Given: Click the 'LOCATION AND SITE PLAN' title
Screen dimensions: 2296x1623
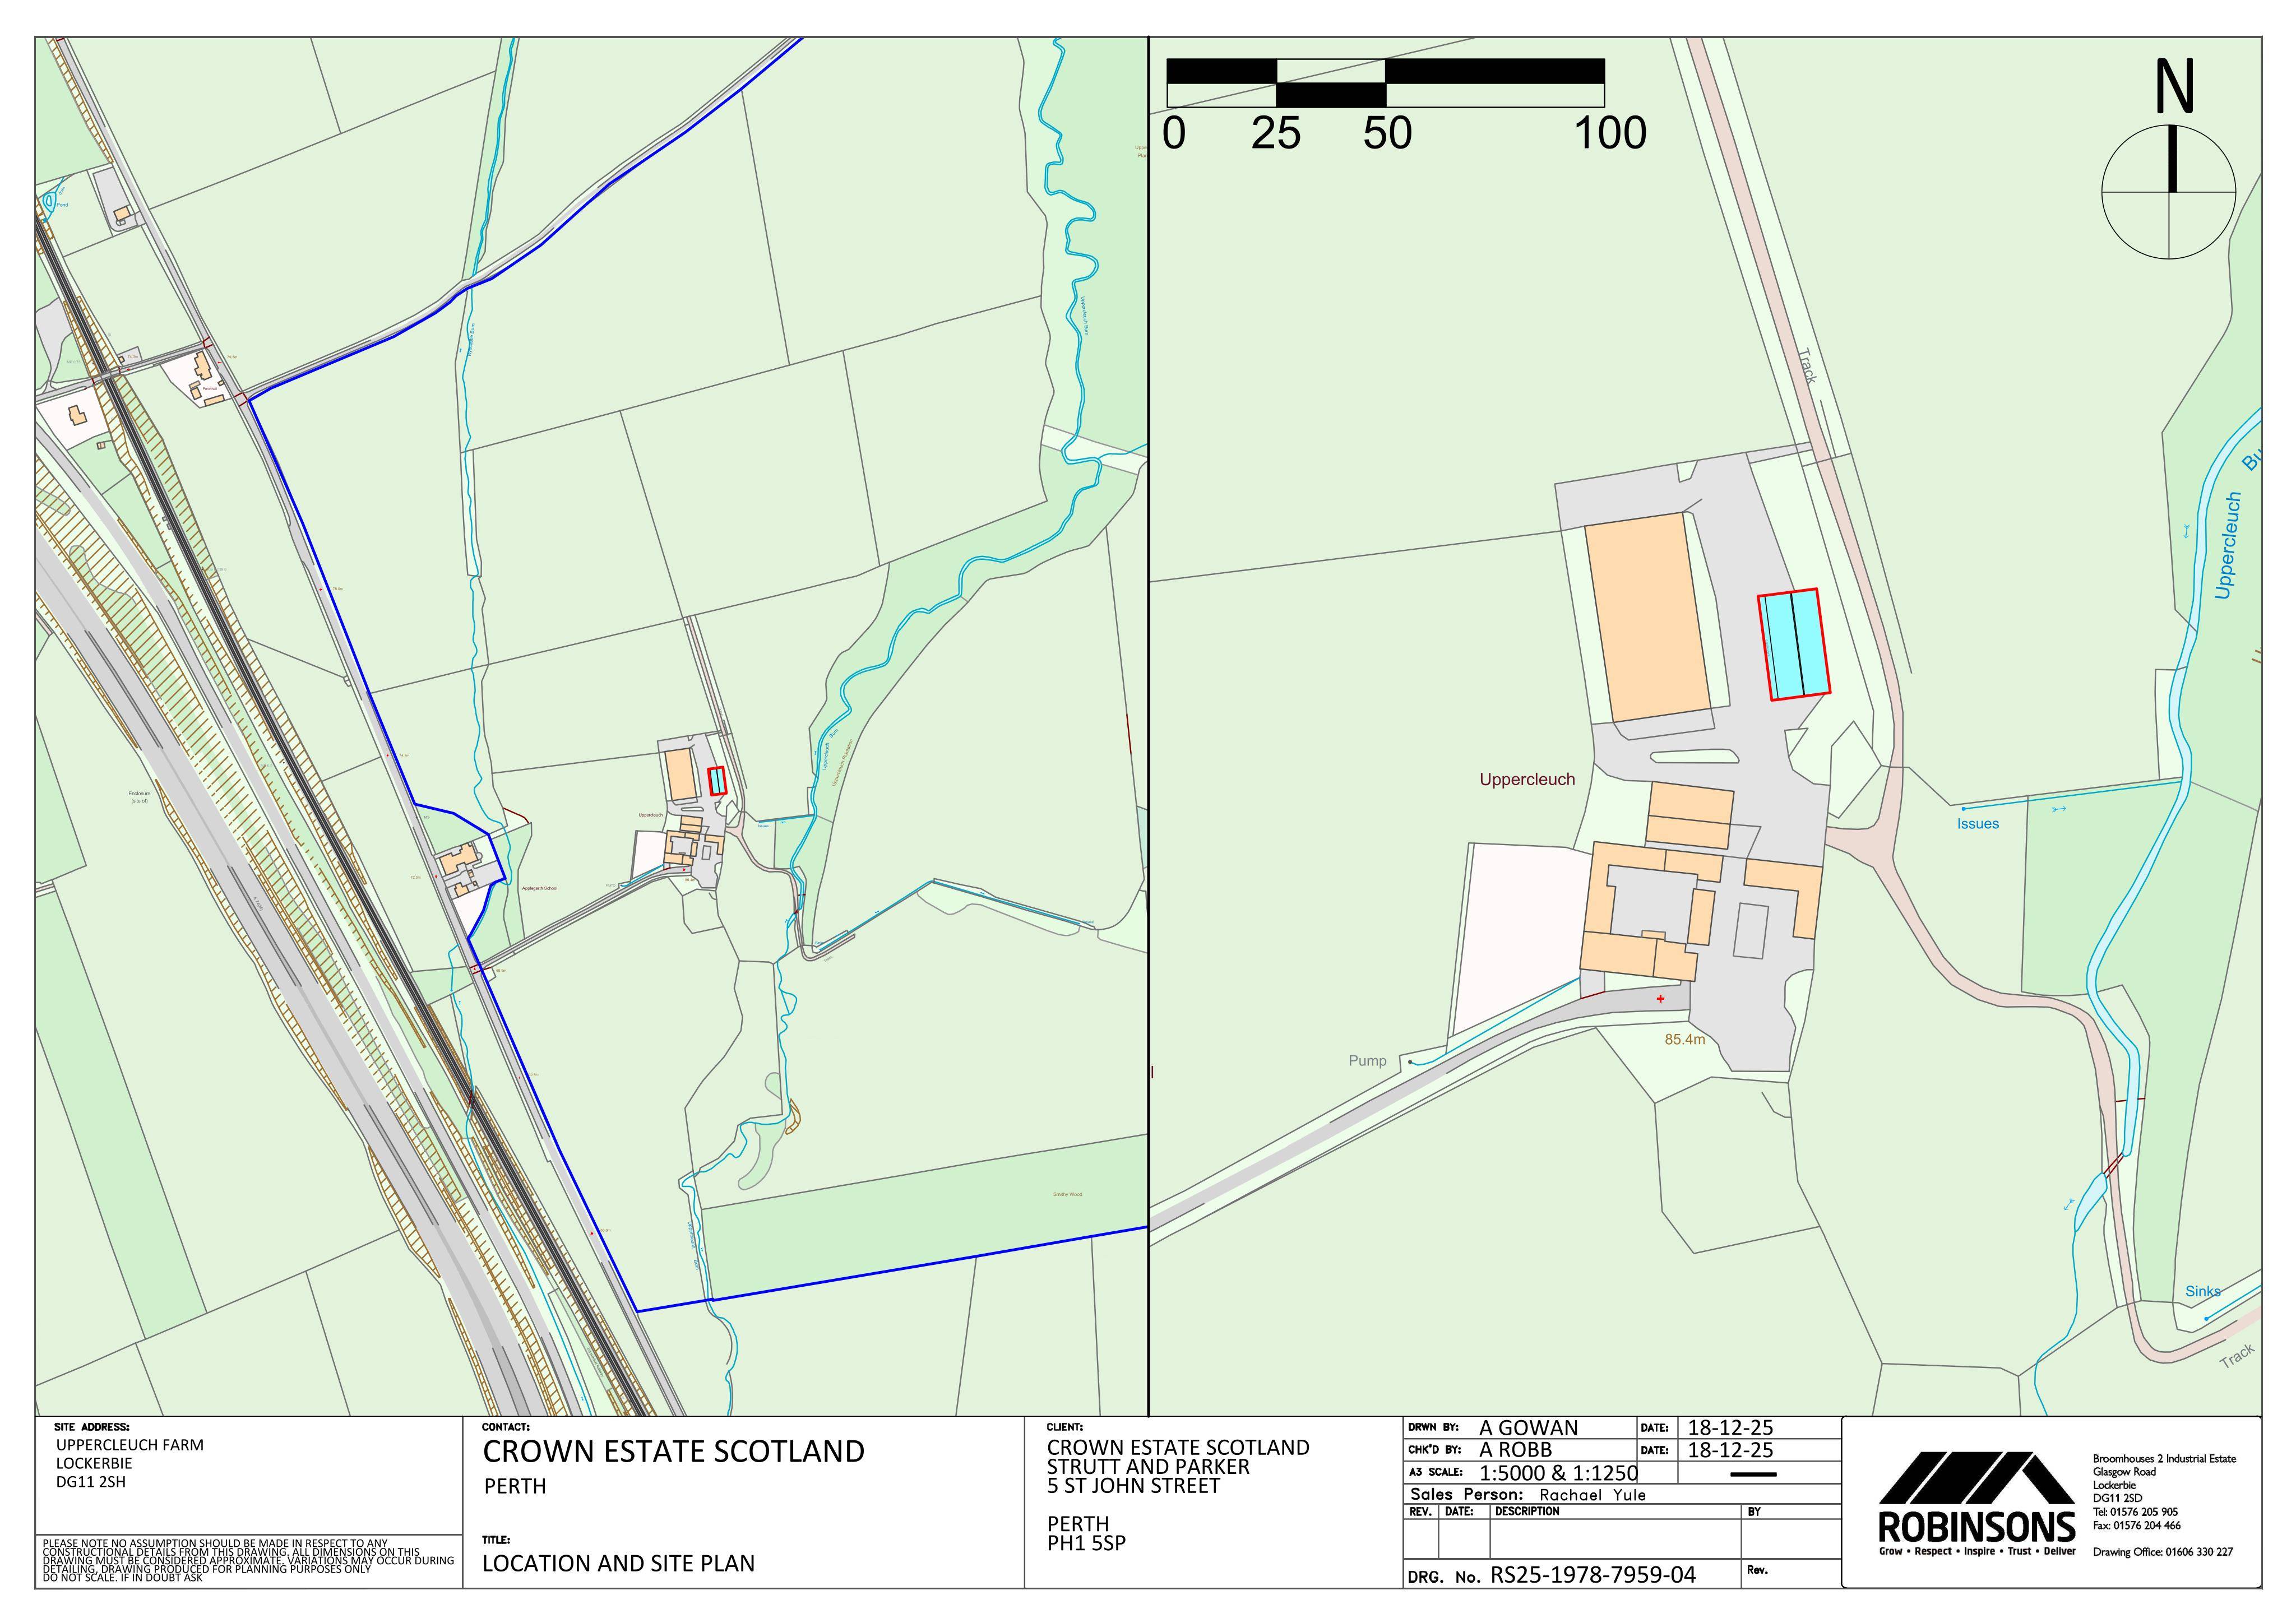Looking at the screenshot, I should click(618, 1563).
